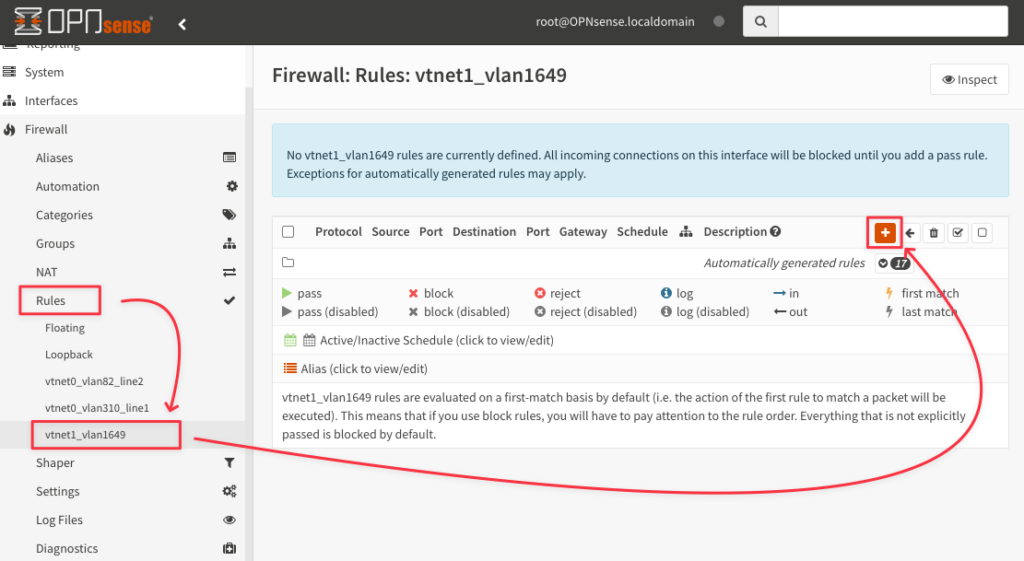This screenshot has height=561, width=1024.
Task: Click the move selected rules arrow icon
Action: (910, 232)
